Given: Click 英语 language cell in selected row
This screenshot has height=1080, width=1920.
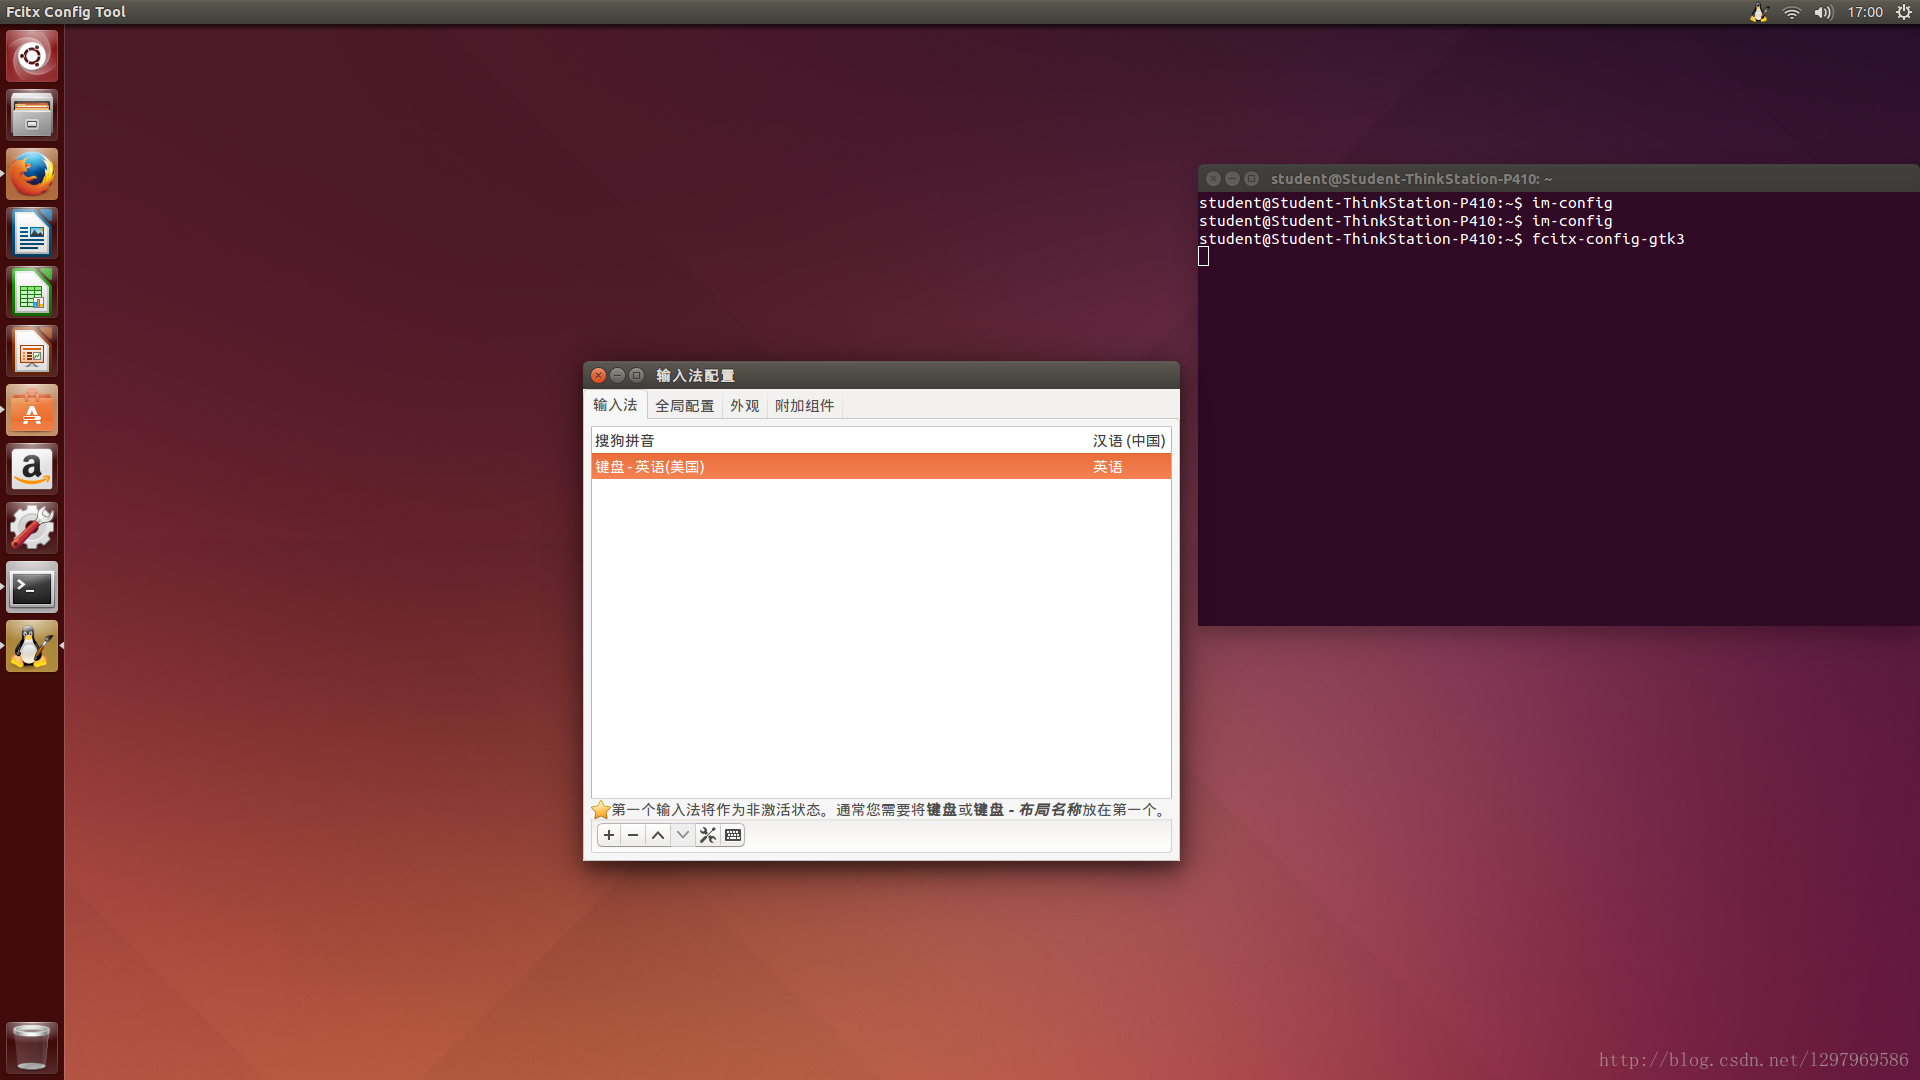Looking at the screenshot, I should pyautogui.click(x=1107, y=467).
